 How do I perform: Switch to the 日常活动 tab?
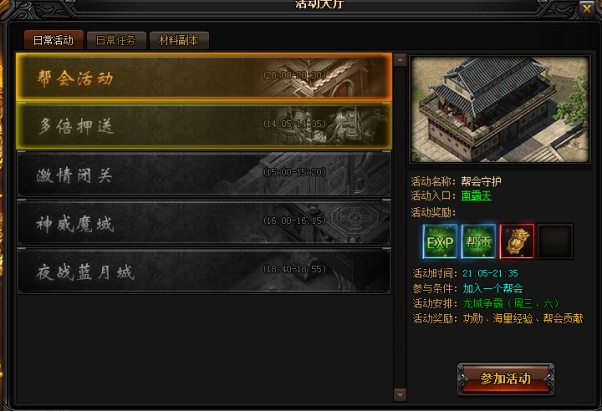tap(53, 40)
